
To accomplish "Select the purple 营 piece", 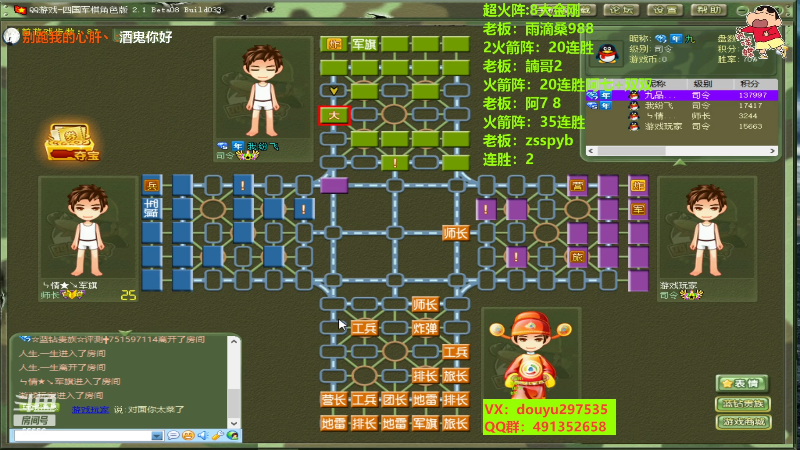I will tap(577, 186).
